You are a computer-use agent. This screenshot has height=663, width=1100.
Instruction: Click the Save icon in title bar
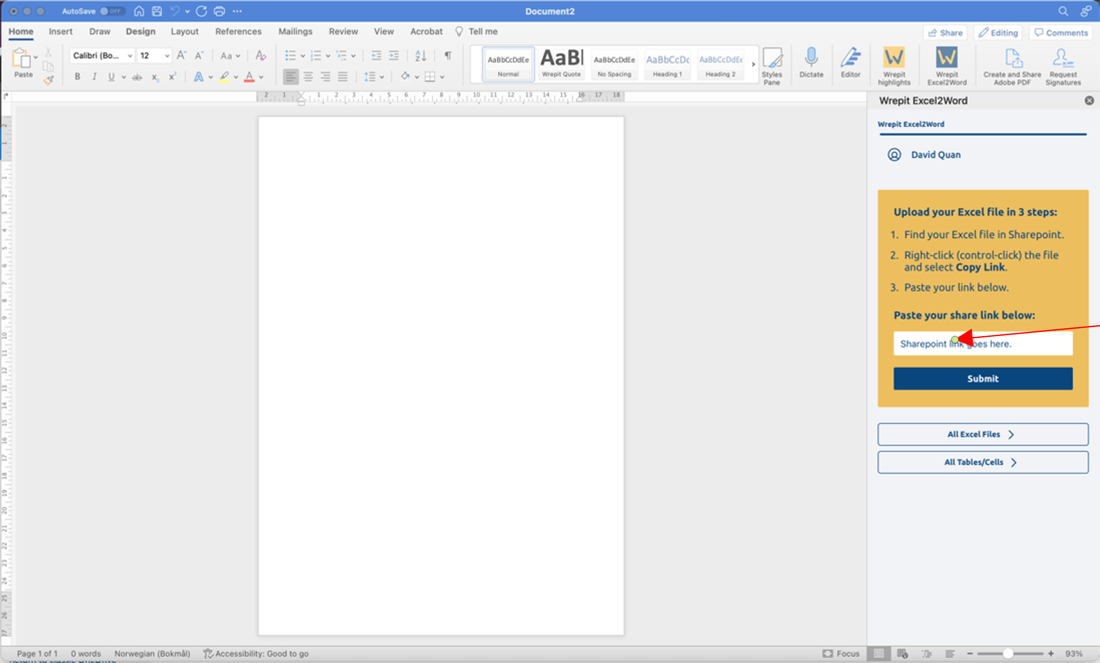click(157, 11)
